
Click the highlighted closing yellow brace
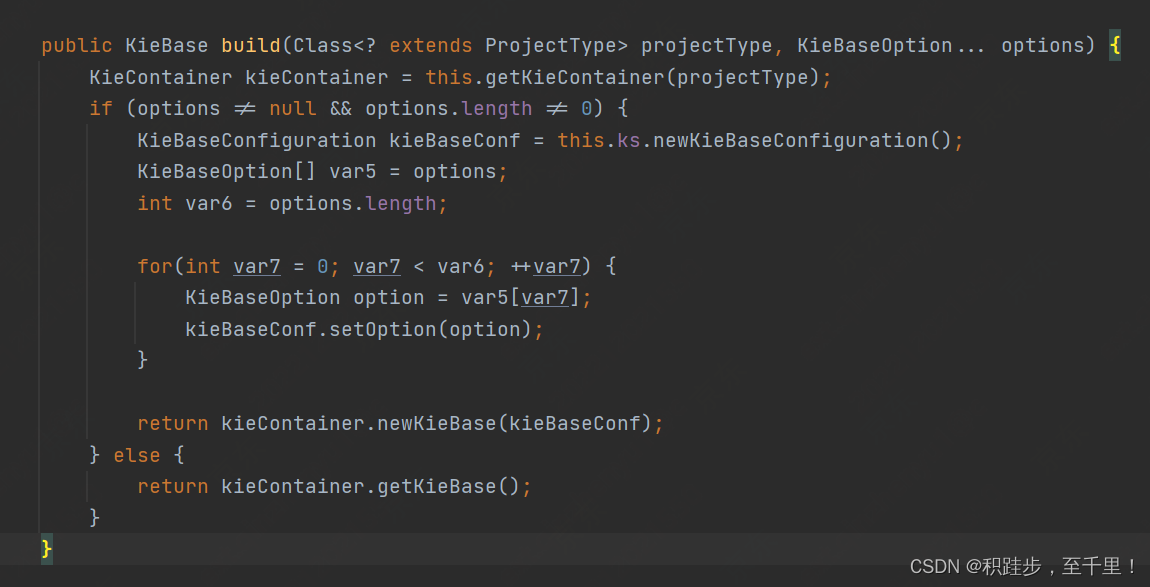(47, 548)
